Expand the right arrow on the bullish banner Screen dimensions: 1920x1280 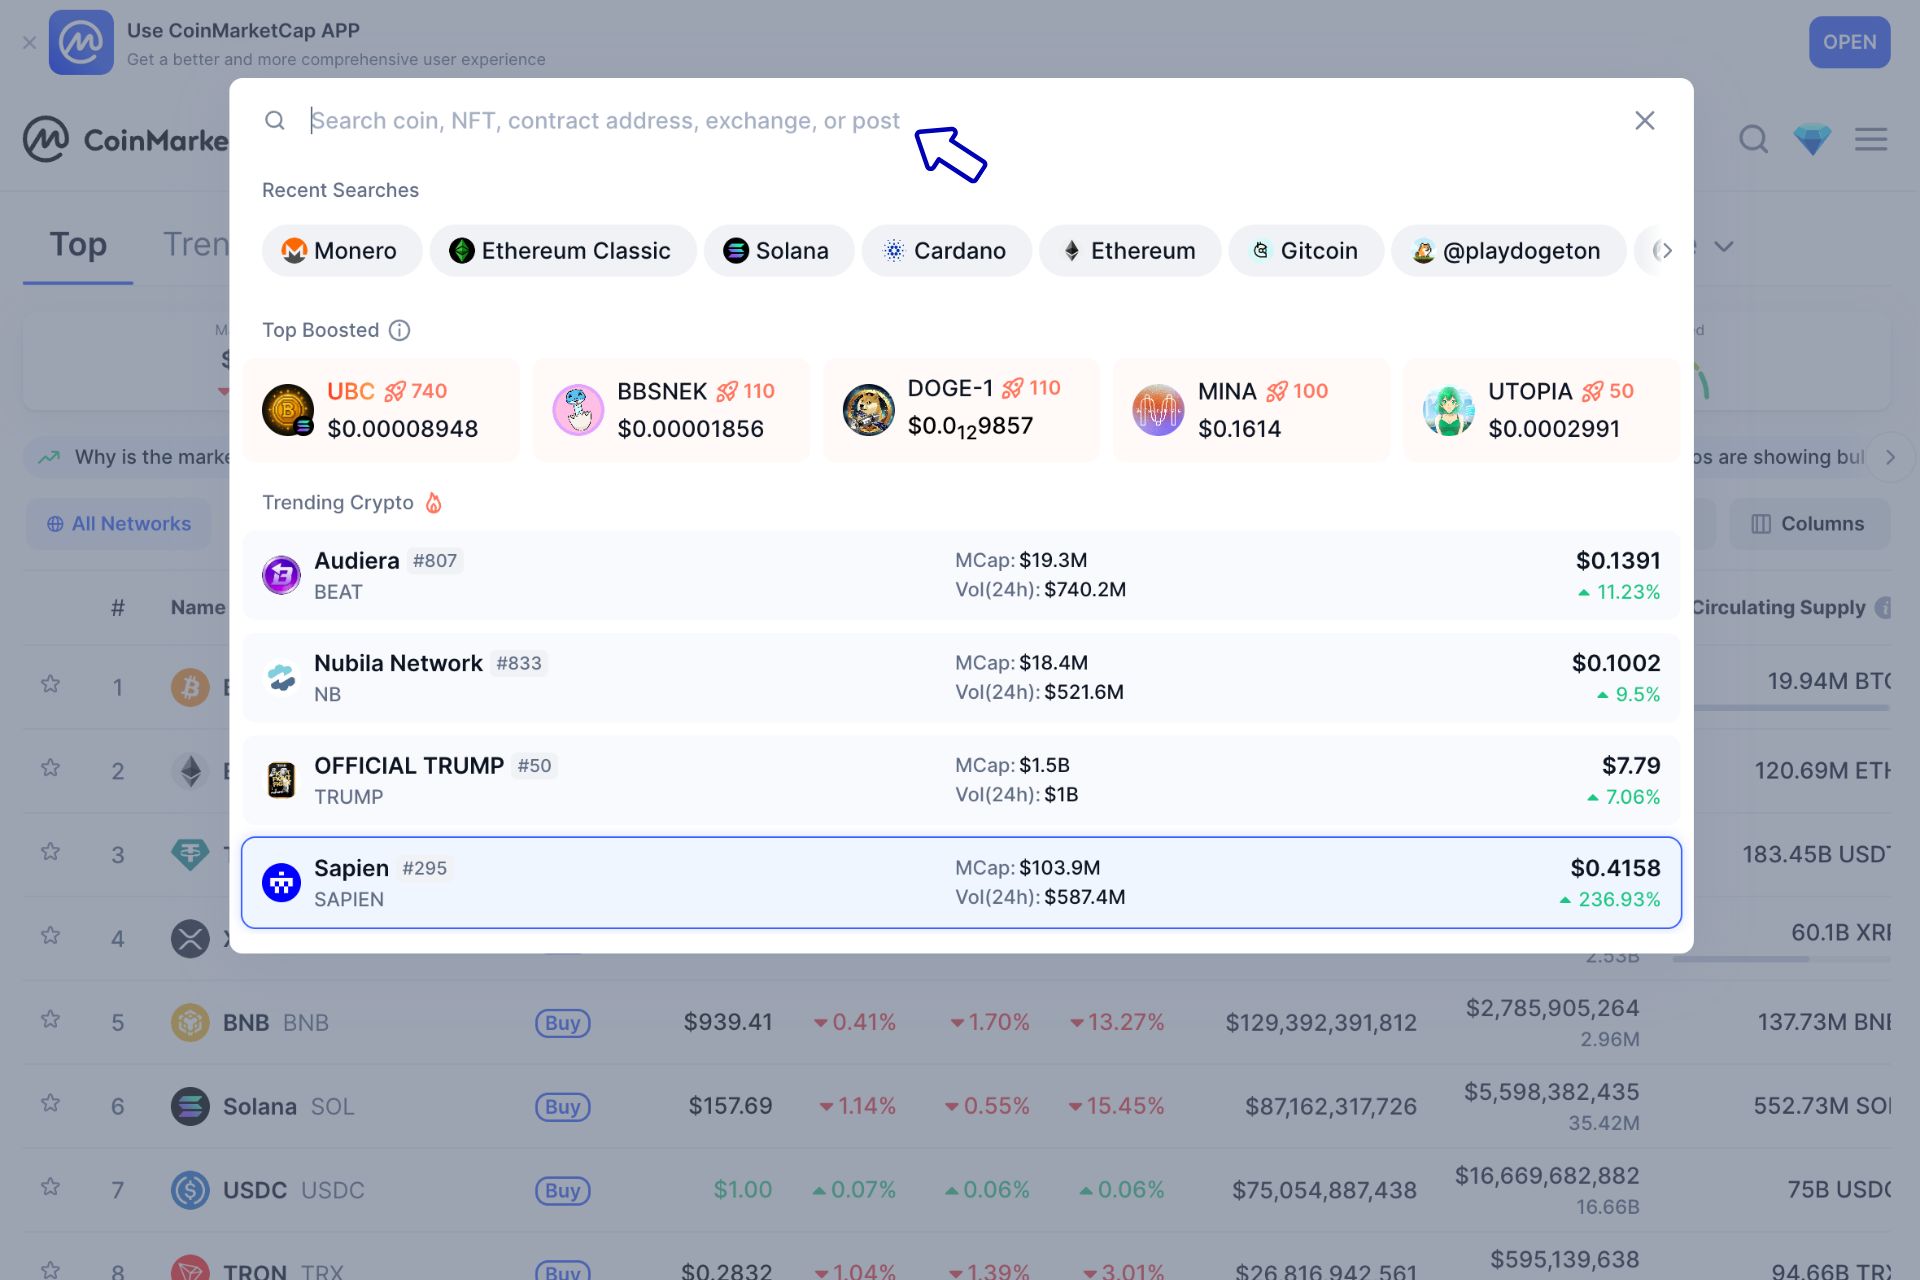click(1892, 457)
